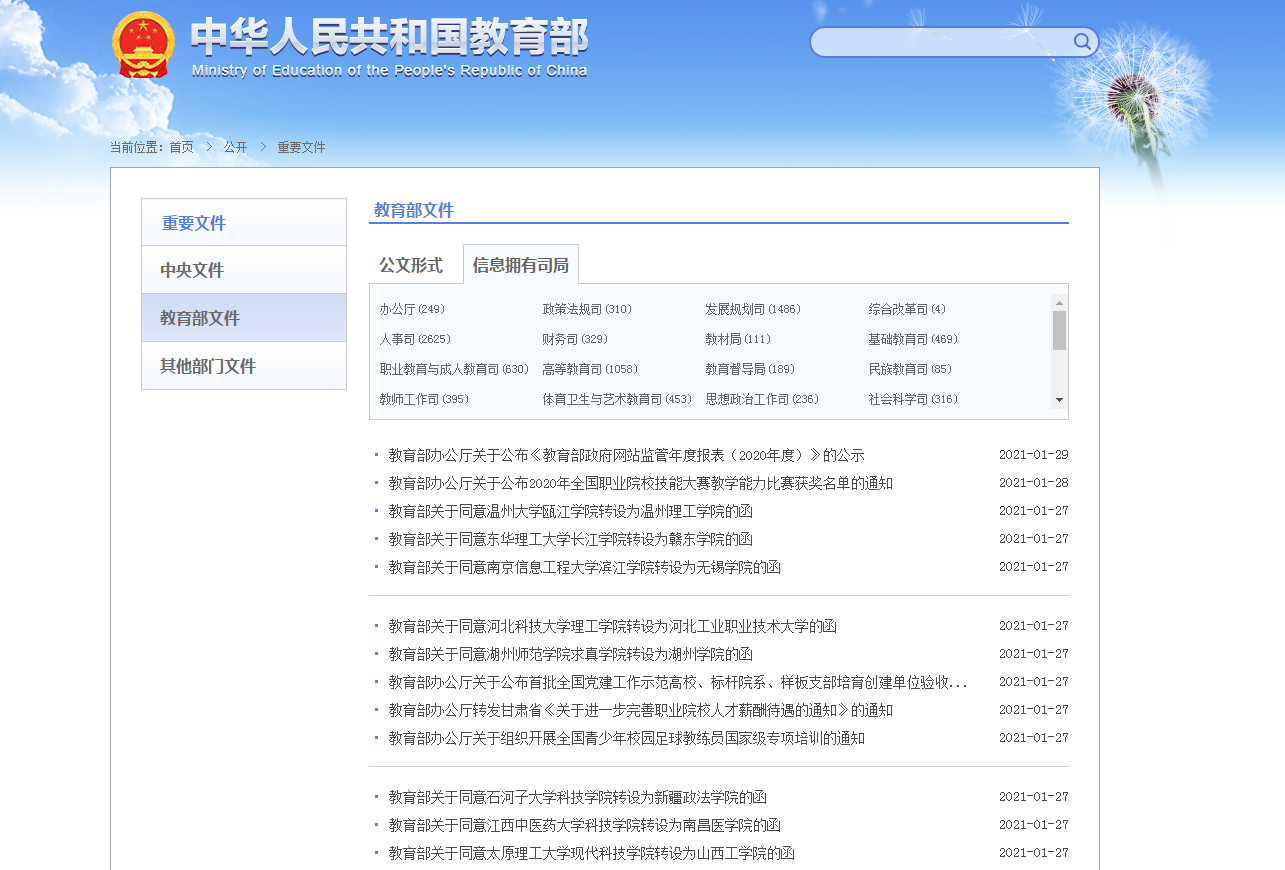
Task: Open letter on 河北科技大学理工学院转设
Action: point(613,626)
